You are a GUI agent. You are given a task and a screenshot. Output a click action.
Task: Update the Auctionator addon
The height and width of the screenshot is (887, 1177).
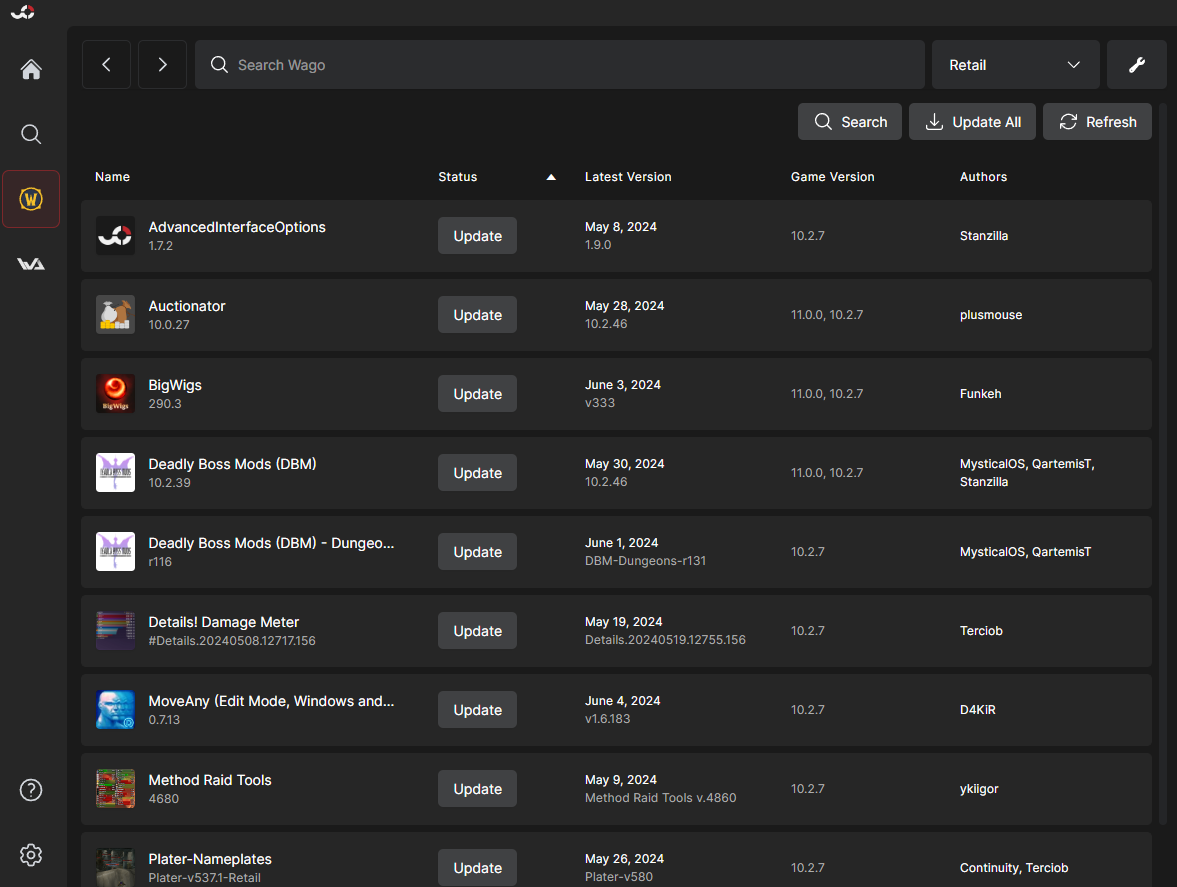tap(477, 315)
